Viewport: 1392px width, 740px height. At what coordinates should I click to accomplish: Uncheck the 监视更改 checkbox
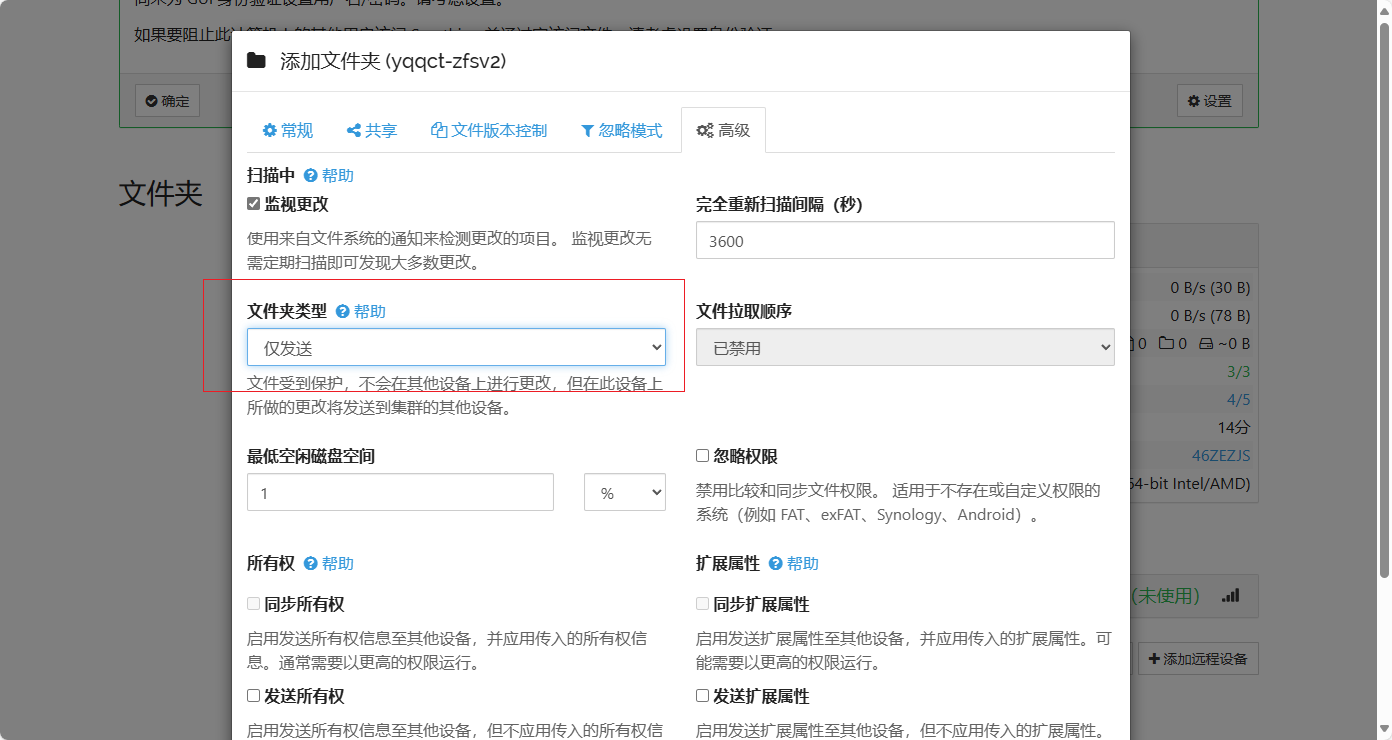pos(254,204)
